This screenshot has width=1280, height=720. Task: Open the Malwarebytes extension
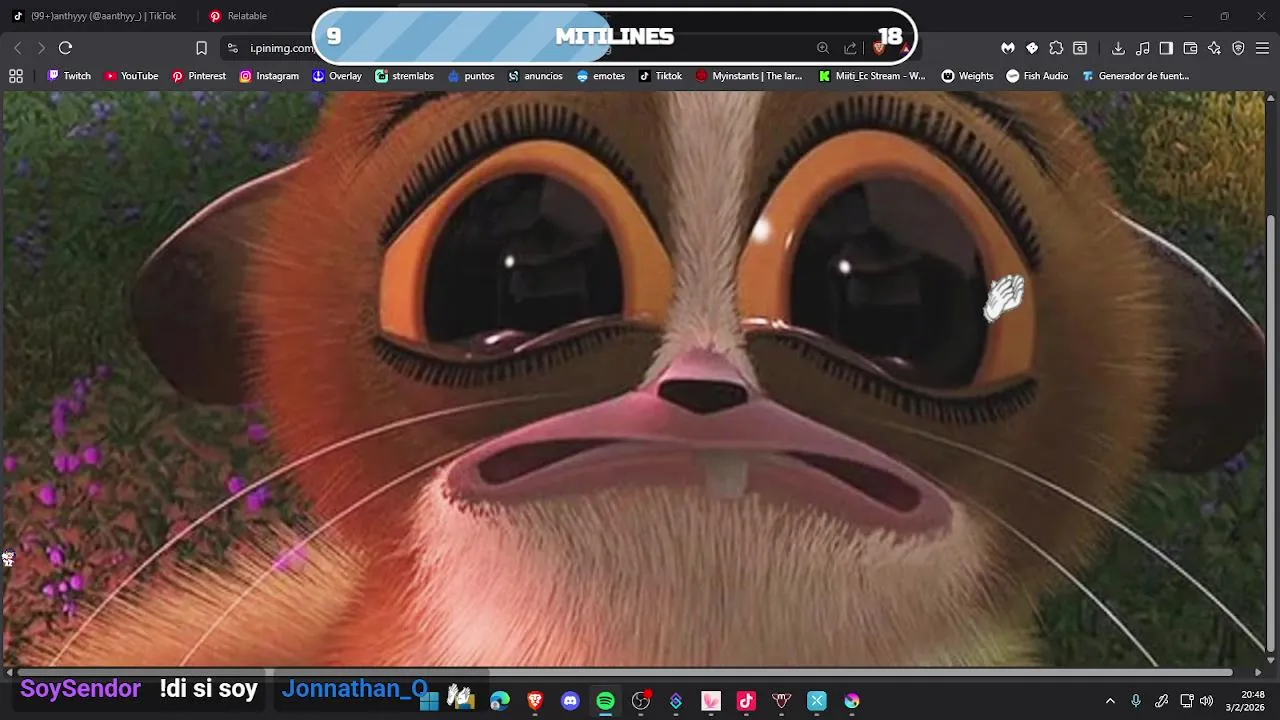pyautogui.click(x=1008, y=48)
